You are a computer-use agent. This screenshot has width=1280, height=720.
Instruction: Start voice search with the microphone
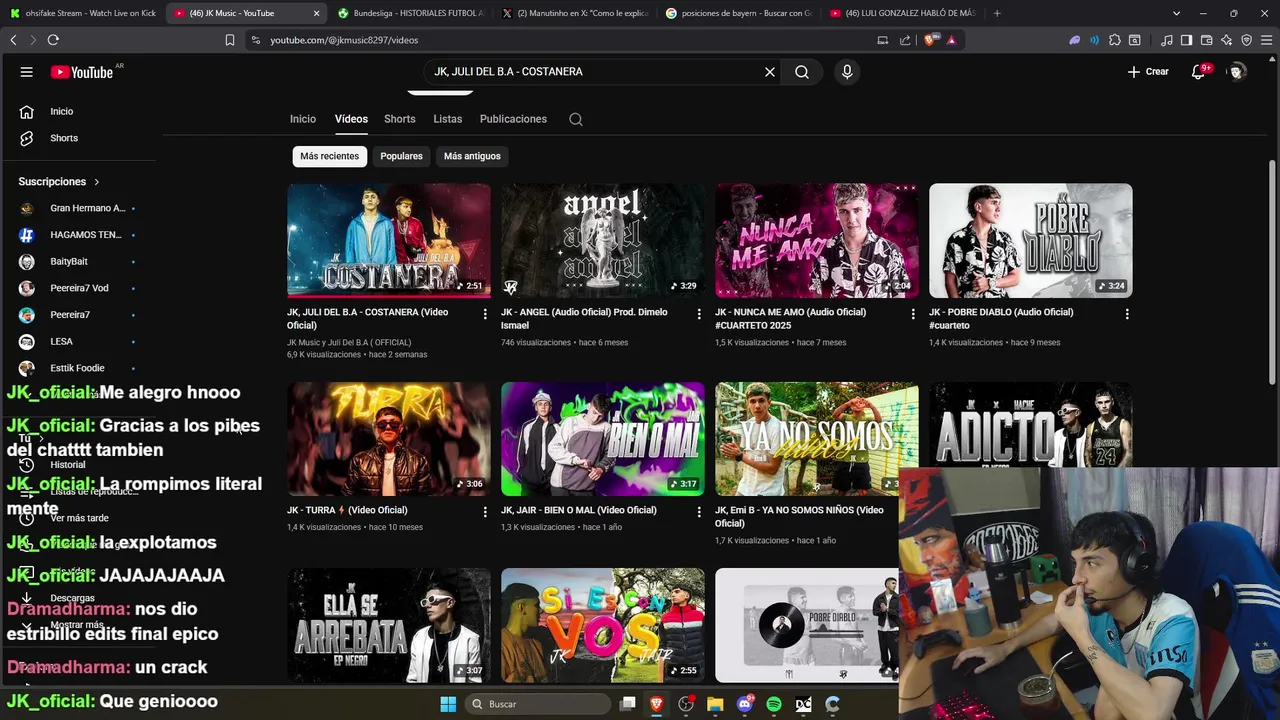point(847,72)
